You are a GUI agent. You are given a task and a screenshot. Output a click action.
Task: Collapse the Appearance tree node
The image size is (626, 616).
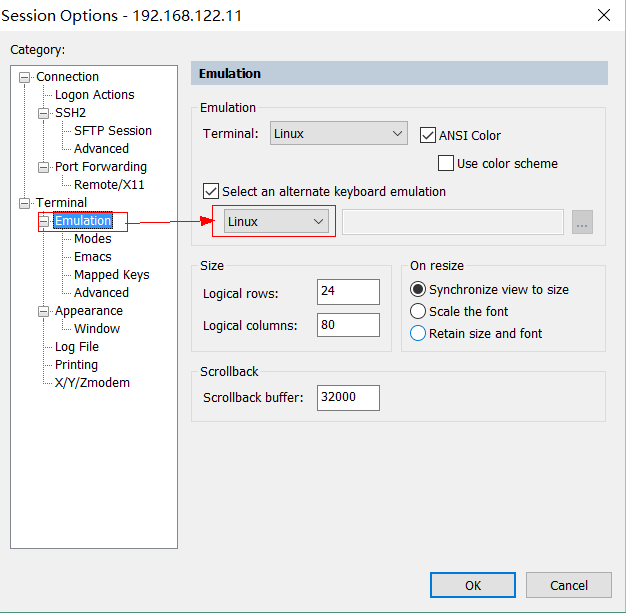tap(44, 311)
